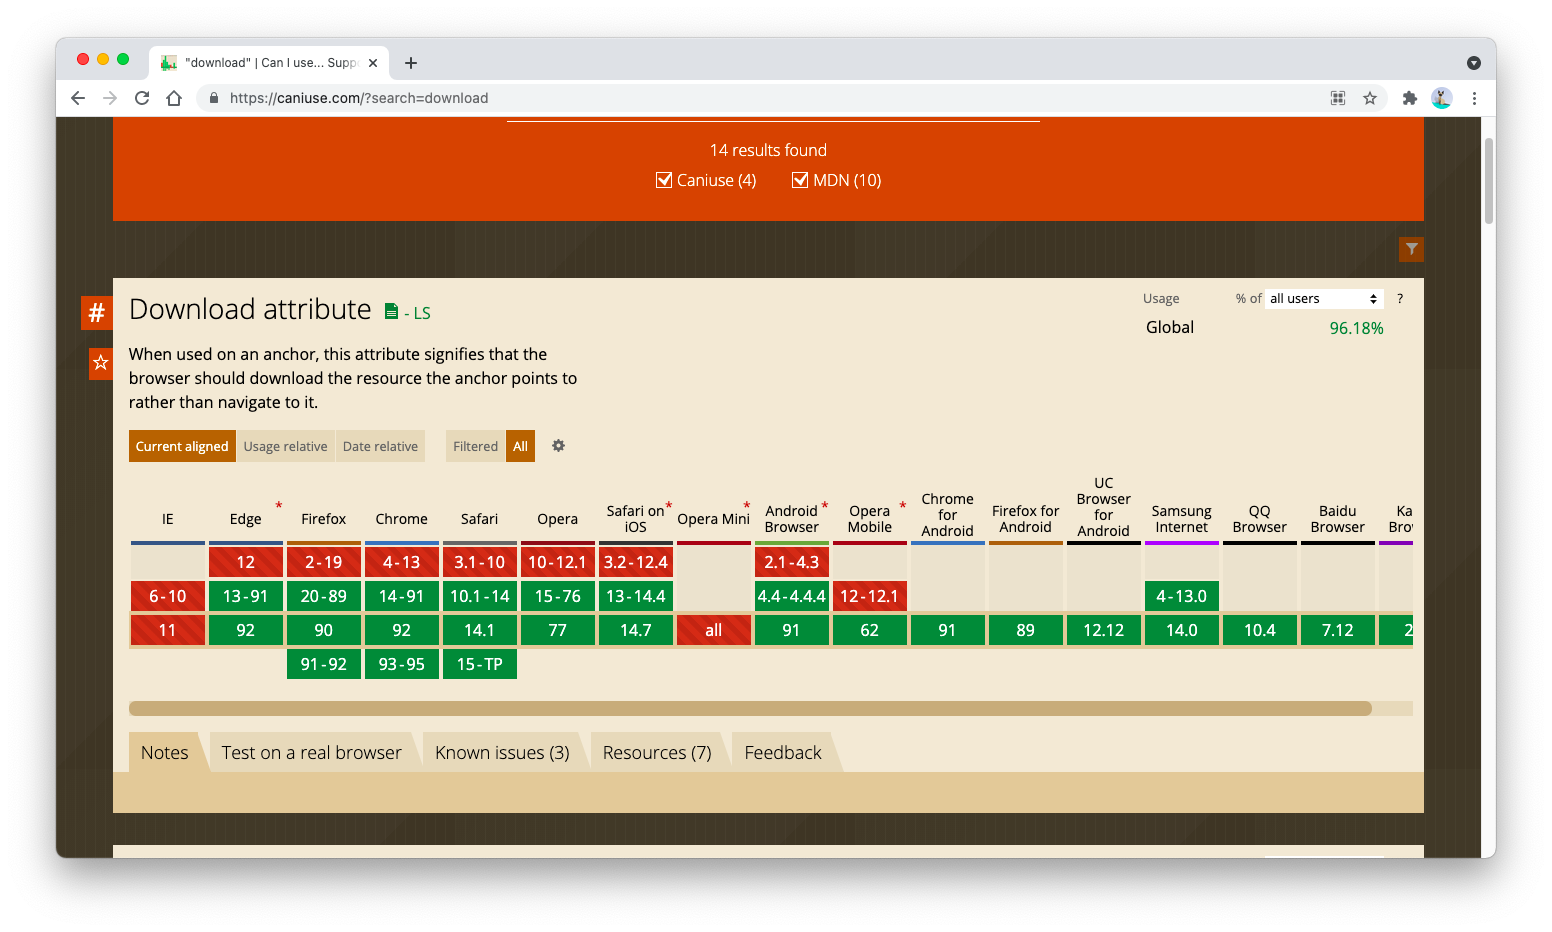Click Chrome 93-95 support cell

pos(402,664)
